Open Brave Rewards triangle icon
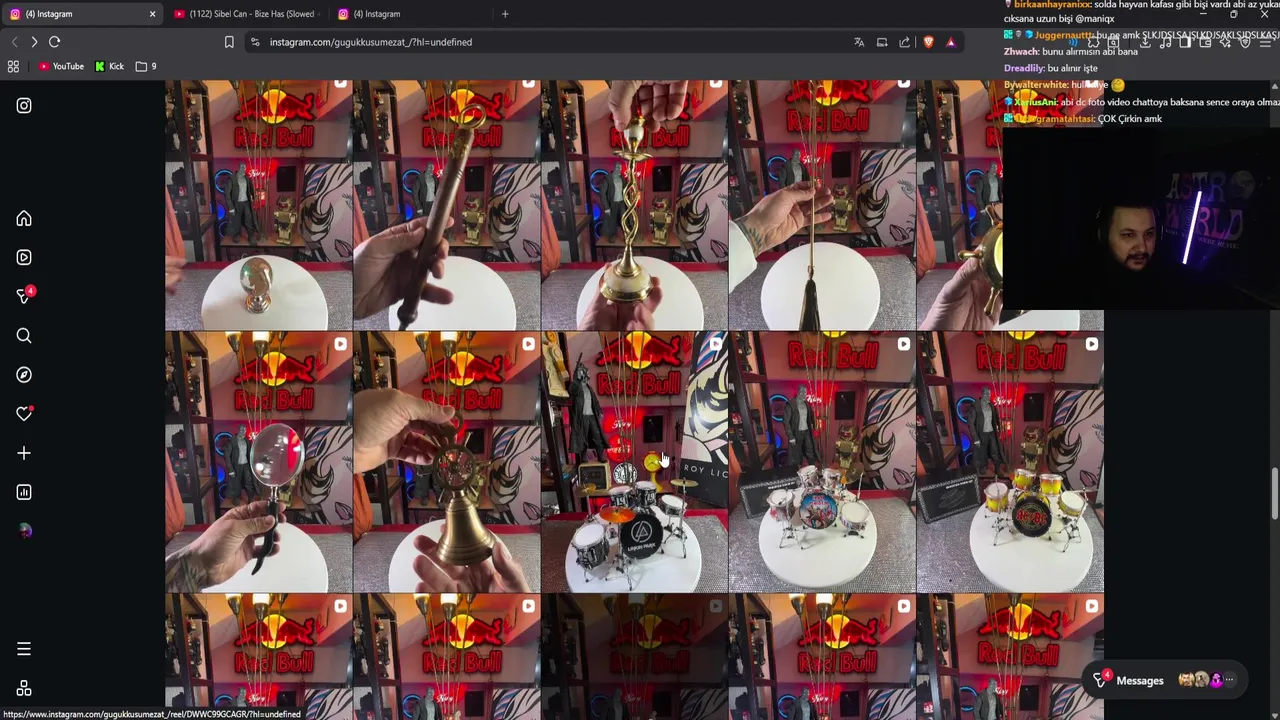Image resolution: width=1280 pixels, height=720 pixels. point(951,42)
